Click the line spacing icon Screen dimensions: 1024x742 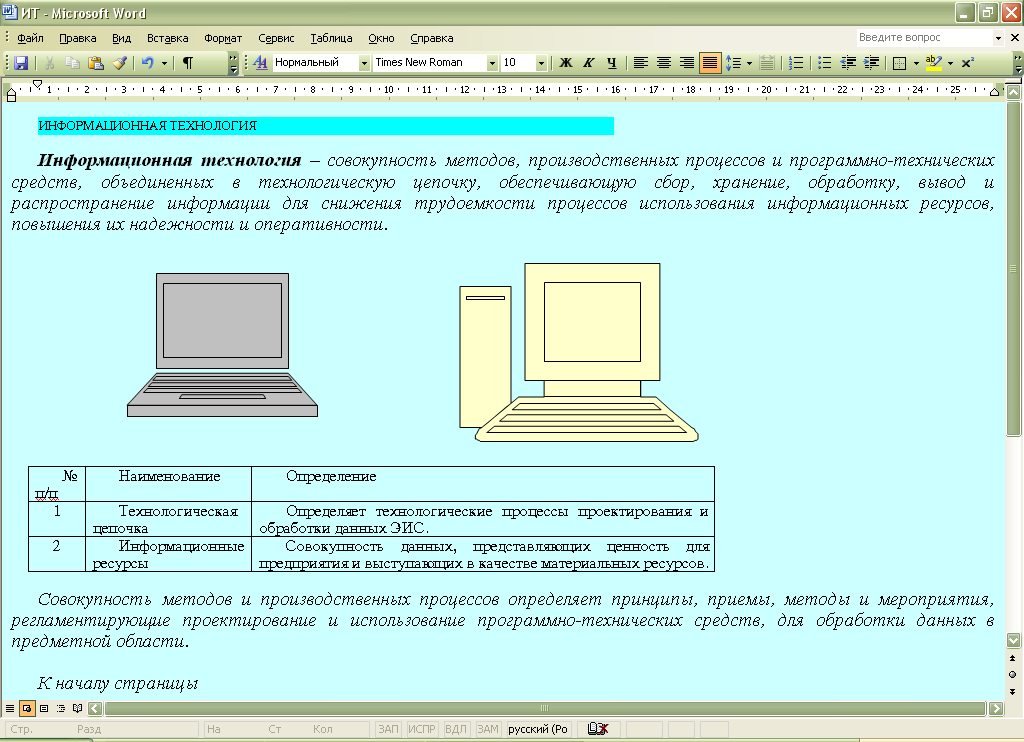[x=733, y=63]
